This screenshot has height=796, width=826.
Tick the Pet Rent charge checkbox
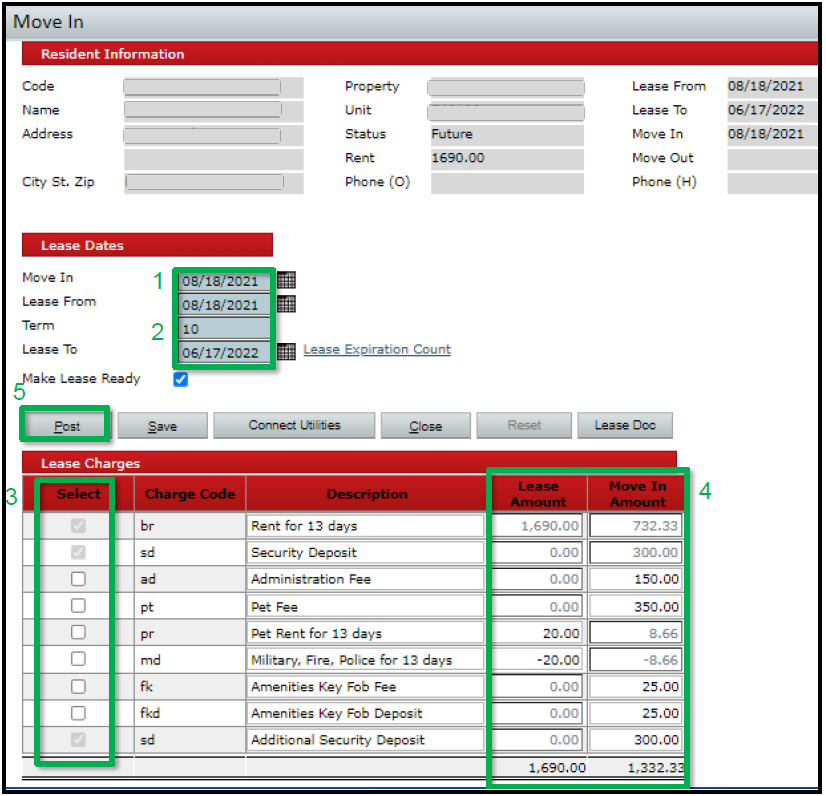click(x=78, y=633)
